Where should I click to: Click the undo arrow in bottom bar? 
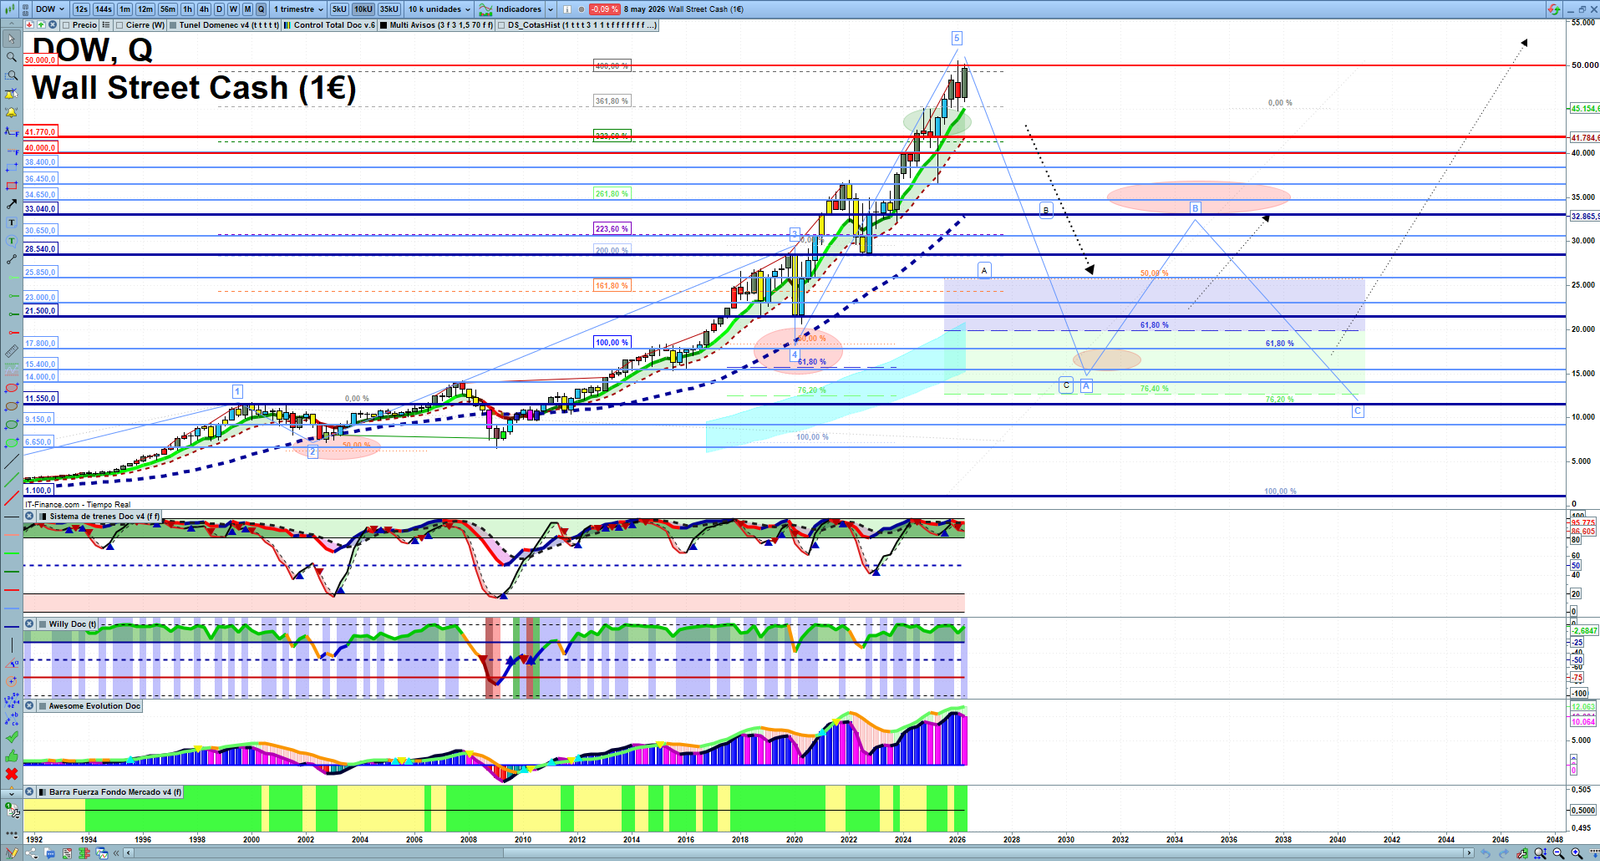coord(1485,853)
